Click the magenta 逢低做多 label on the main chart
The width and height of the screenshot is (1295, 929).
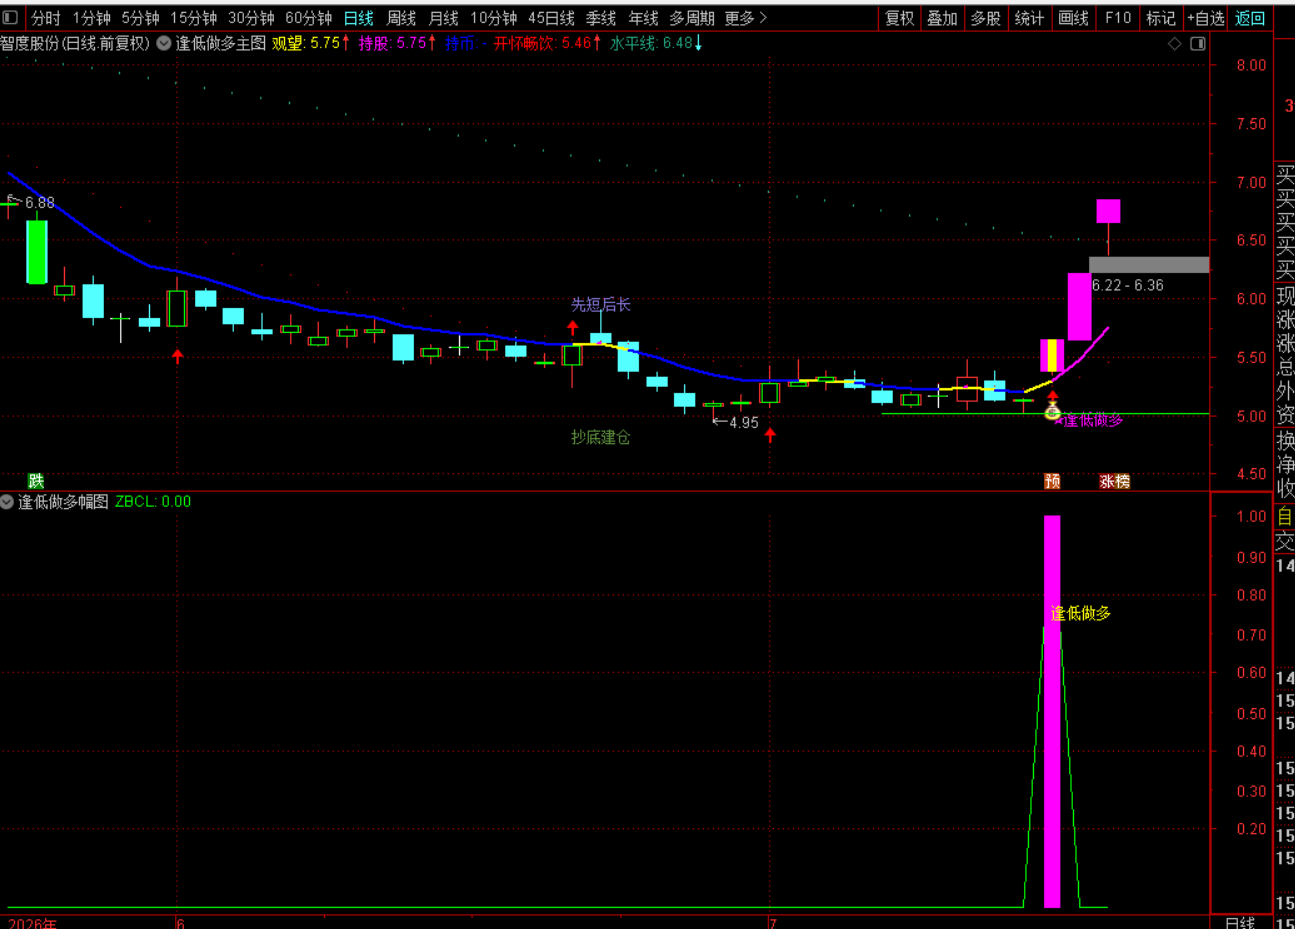(x=1092, y=420)
